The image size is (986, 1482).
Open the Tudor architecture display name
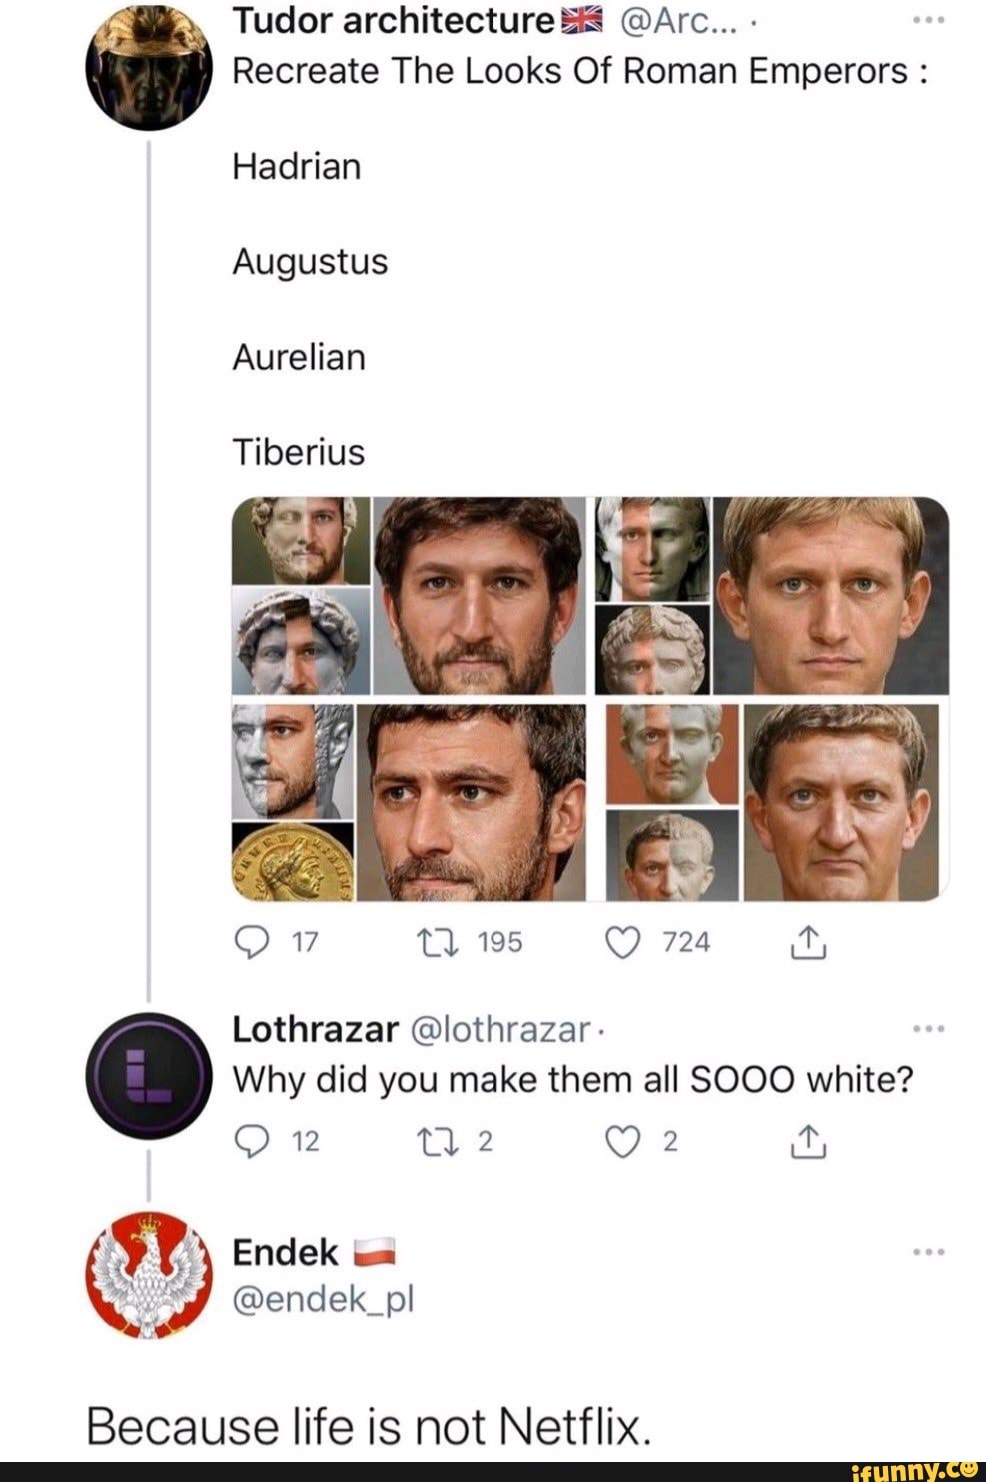point(393,21)
